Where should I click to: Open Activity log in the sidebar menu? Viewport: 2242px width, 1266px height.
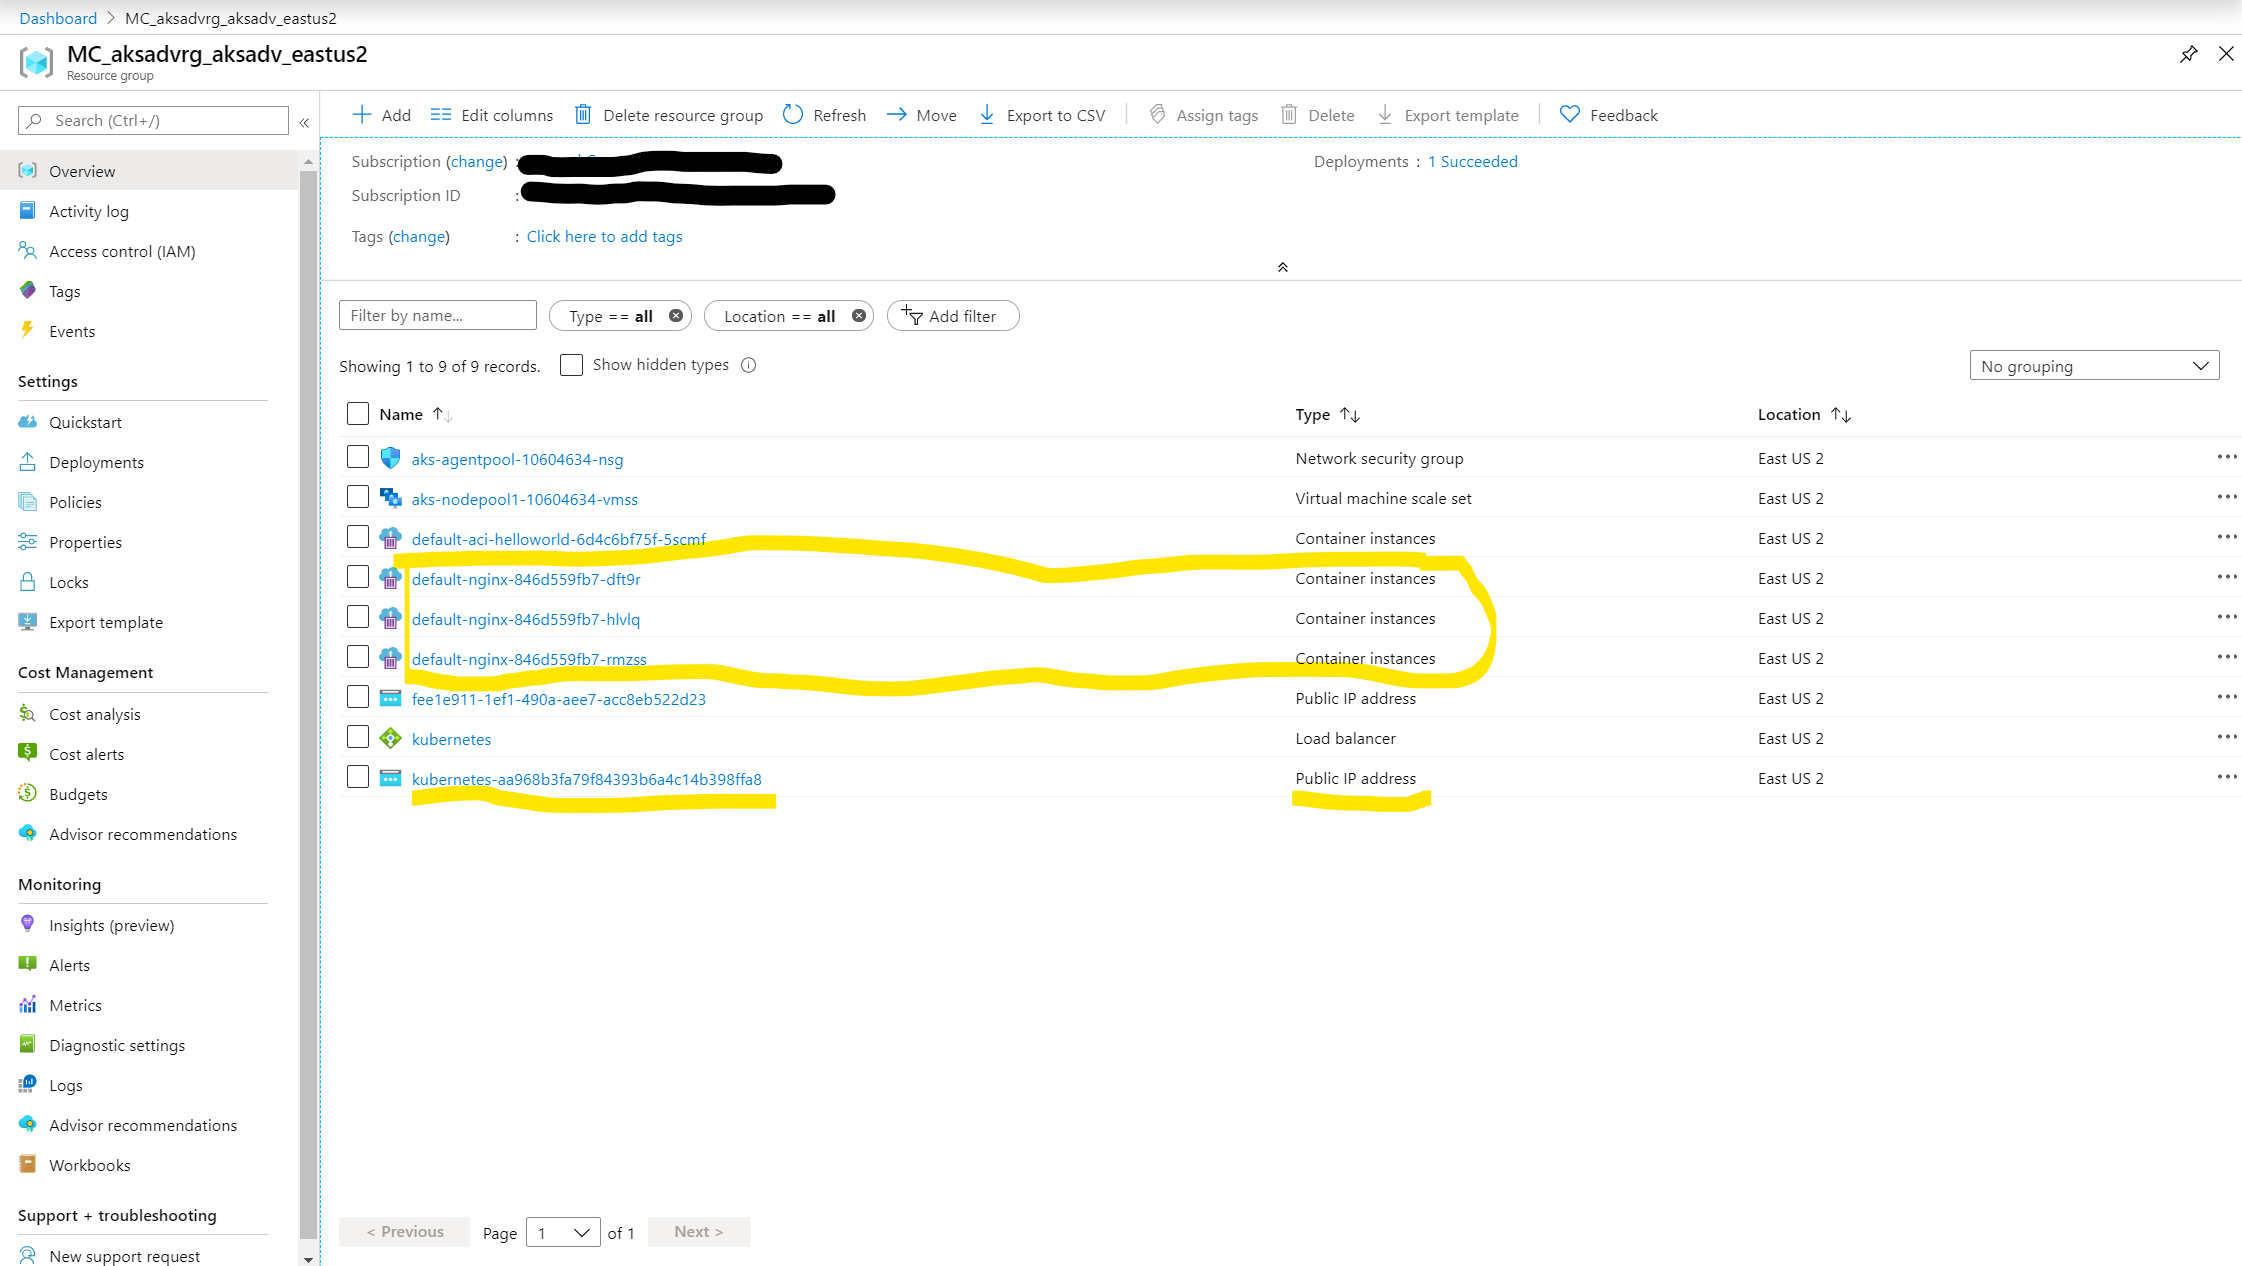(89, 211)
